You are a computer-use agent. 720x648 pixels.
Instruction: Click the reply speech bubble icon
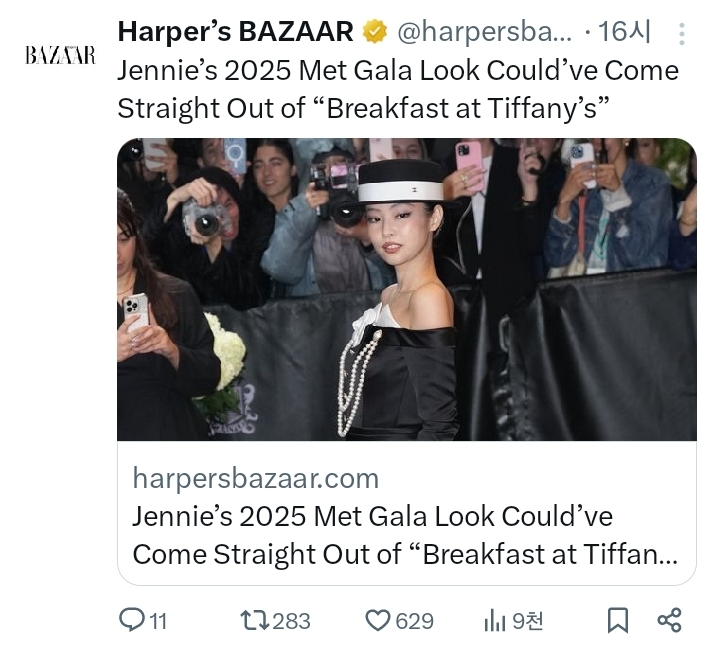tap(131, 621)
